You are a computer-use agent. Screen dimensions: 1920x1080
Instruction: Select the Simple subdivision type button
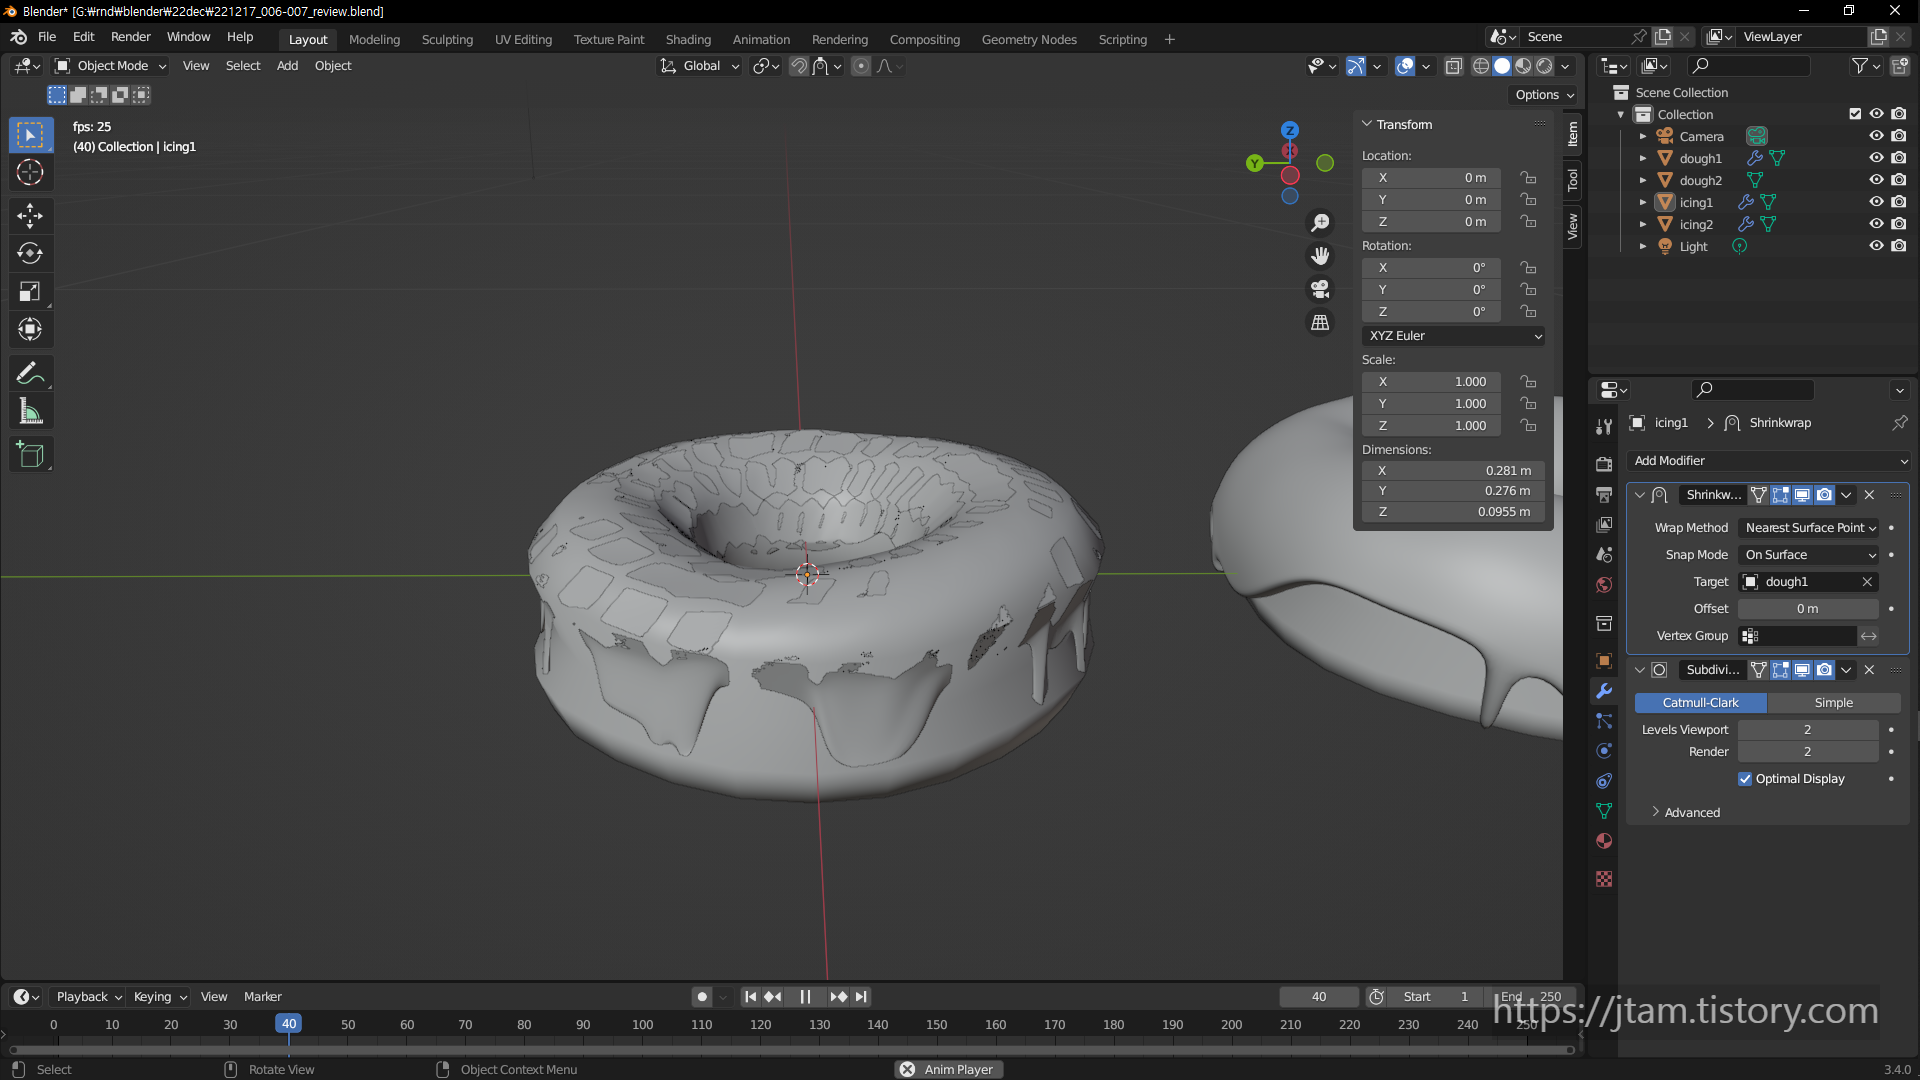pos(1833,703)
